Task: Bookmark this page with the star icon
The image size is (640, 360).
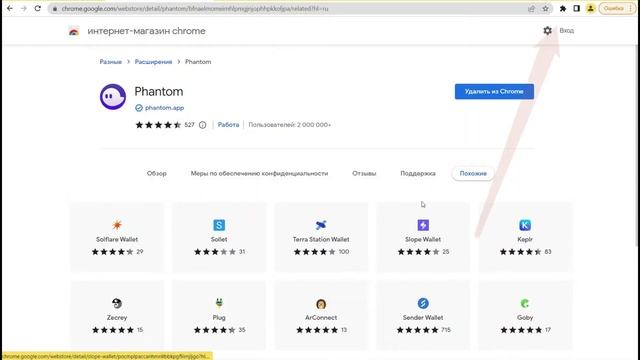Action: (546, 9)
